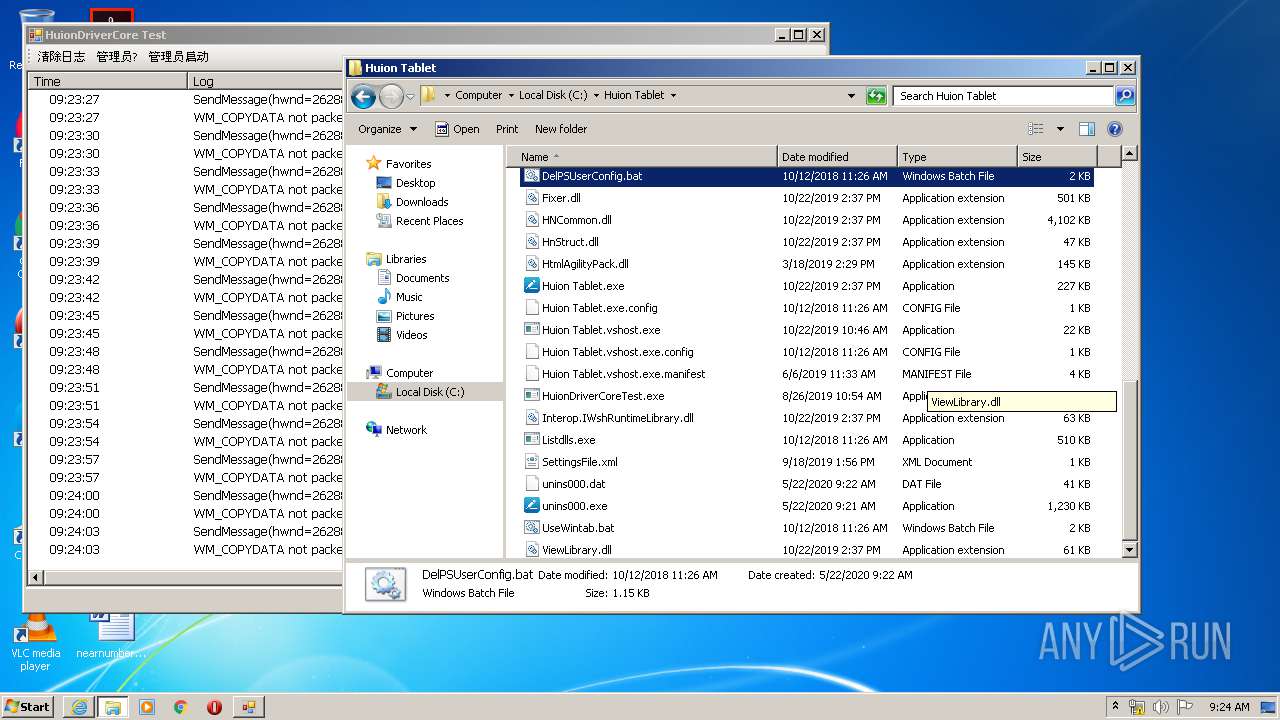Select Pictures library

[415, 316]
